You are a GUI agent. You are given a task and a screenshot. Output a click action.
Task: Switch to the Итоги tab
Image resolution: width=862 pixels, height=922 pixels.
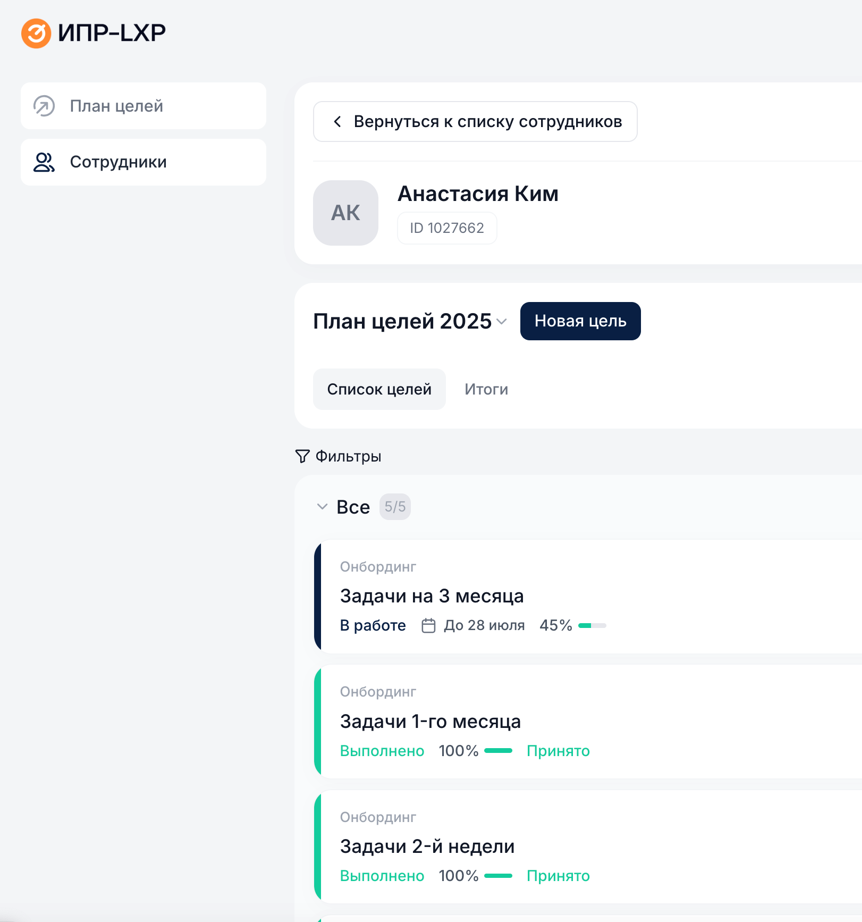[x=486, y=389]
